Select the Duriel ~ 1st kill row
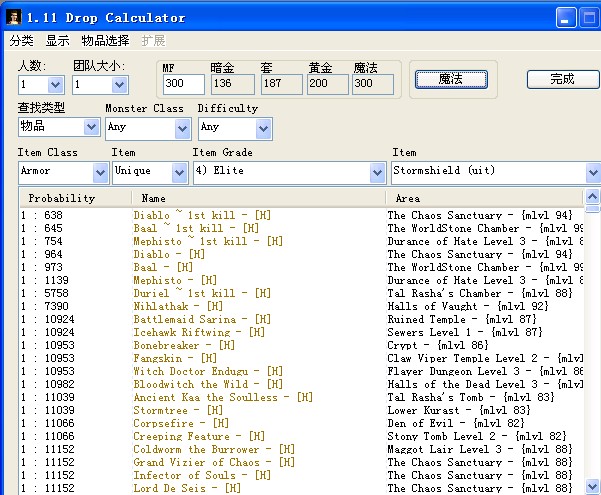The width and height of the screenshot is (601, 495). [301, 293]
